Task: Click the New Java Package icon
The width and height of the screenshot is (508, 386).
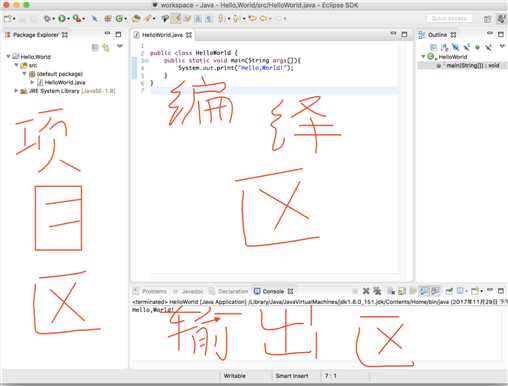Action: 107,19
